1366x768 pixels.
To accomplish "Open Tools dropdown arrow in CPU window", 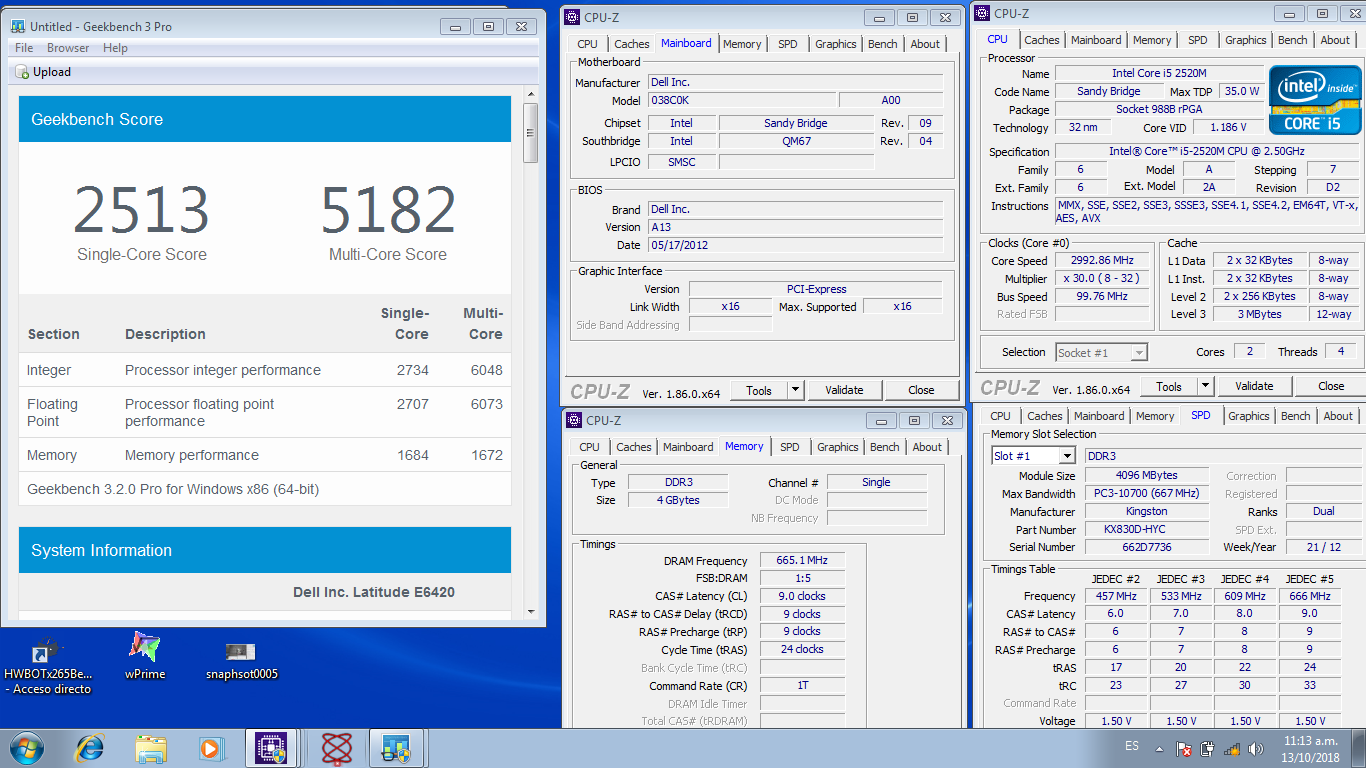I will pos(1206,386).
